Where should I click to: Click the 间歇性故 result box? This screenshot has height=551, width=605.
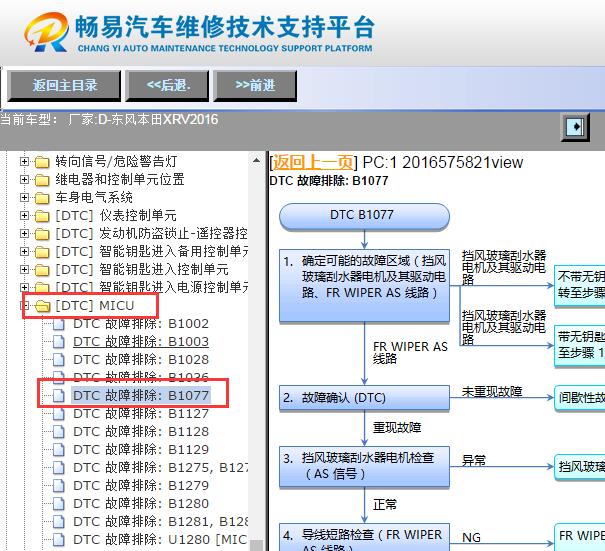coord(580,398)
